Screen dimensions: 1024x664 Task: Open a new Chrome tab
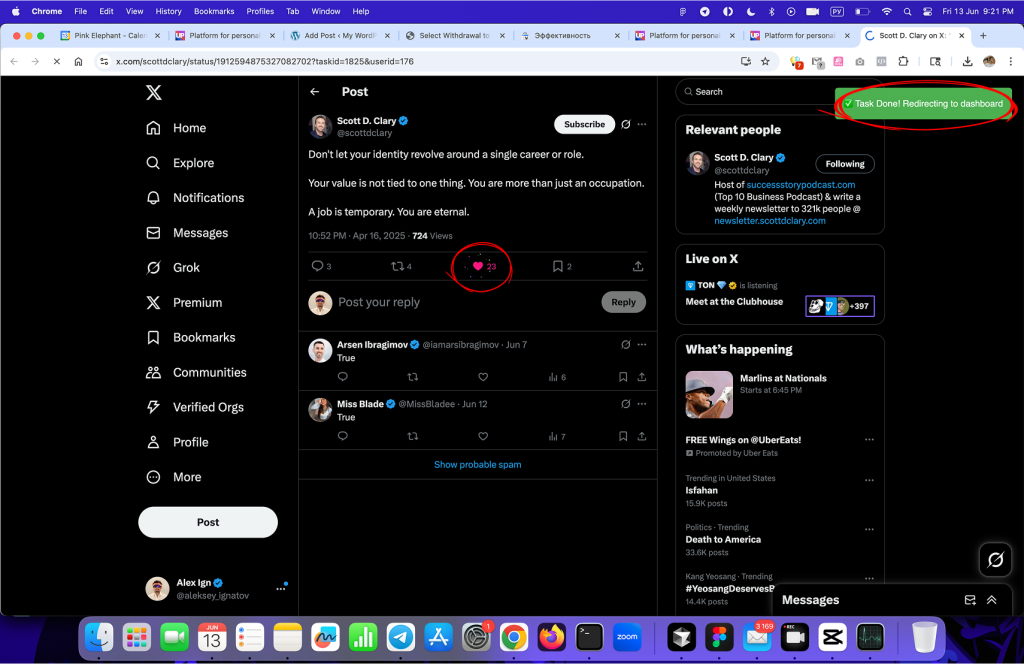pos(983,36)
